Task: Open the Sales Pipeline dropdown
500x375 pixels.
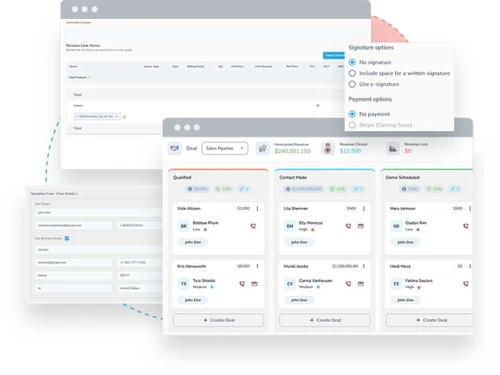Action: pyautogui.click(x=225, y=148)
